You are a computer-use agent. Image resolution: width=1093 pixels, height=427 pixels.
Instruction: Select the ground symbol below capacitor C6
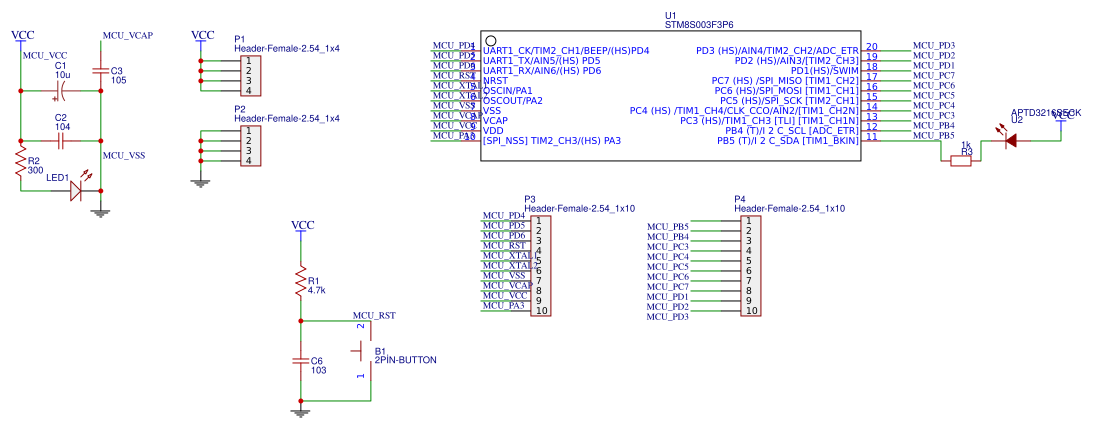(x=301, y=412)
